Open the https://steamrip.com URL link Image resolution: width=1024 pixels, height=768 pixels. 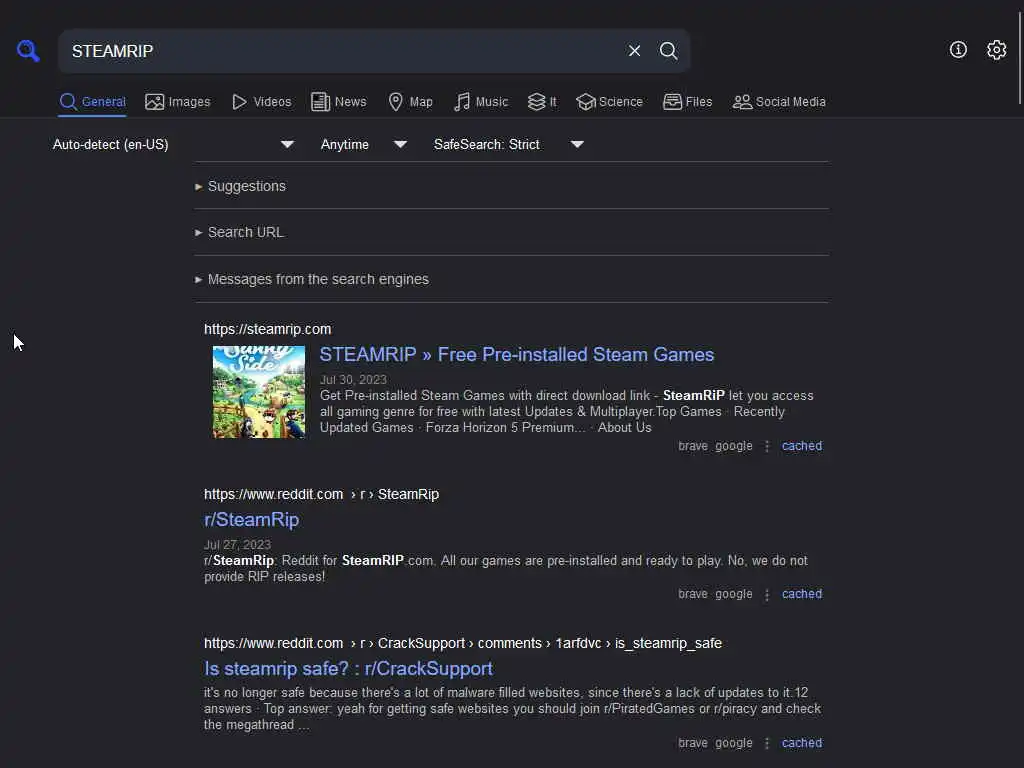tap(268, 329)
